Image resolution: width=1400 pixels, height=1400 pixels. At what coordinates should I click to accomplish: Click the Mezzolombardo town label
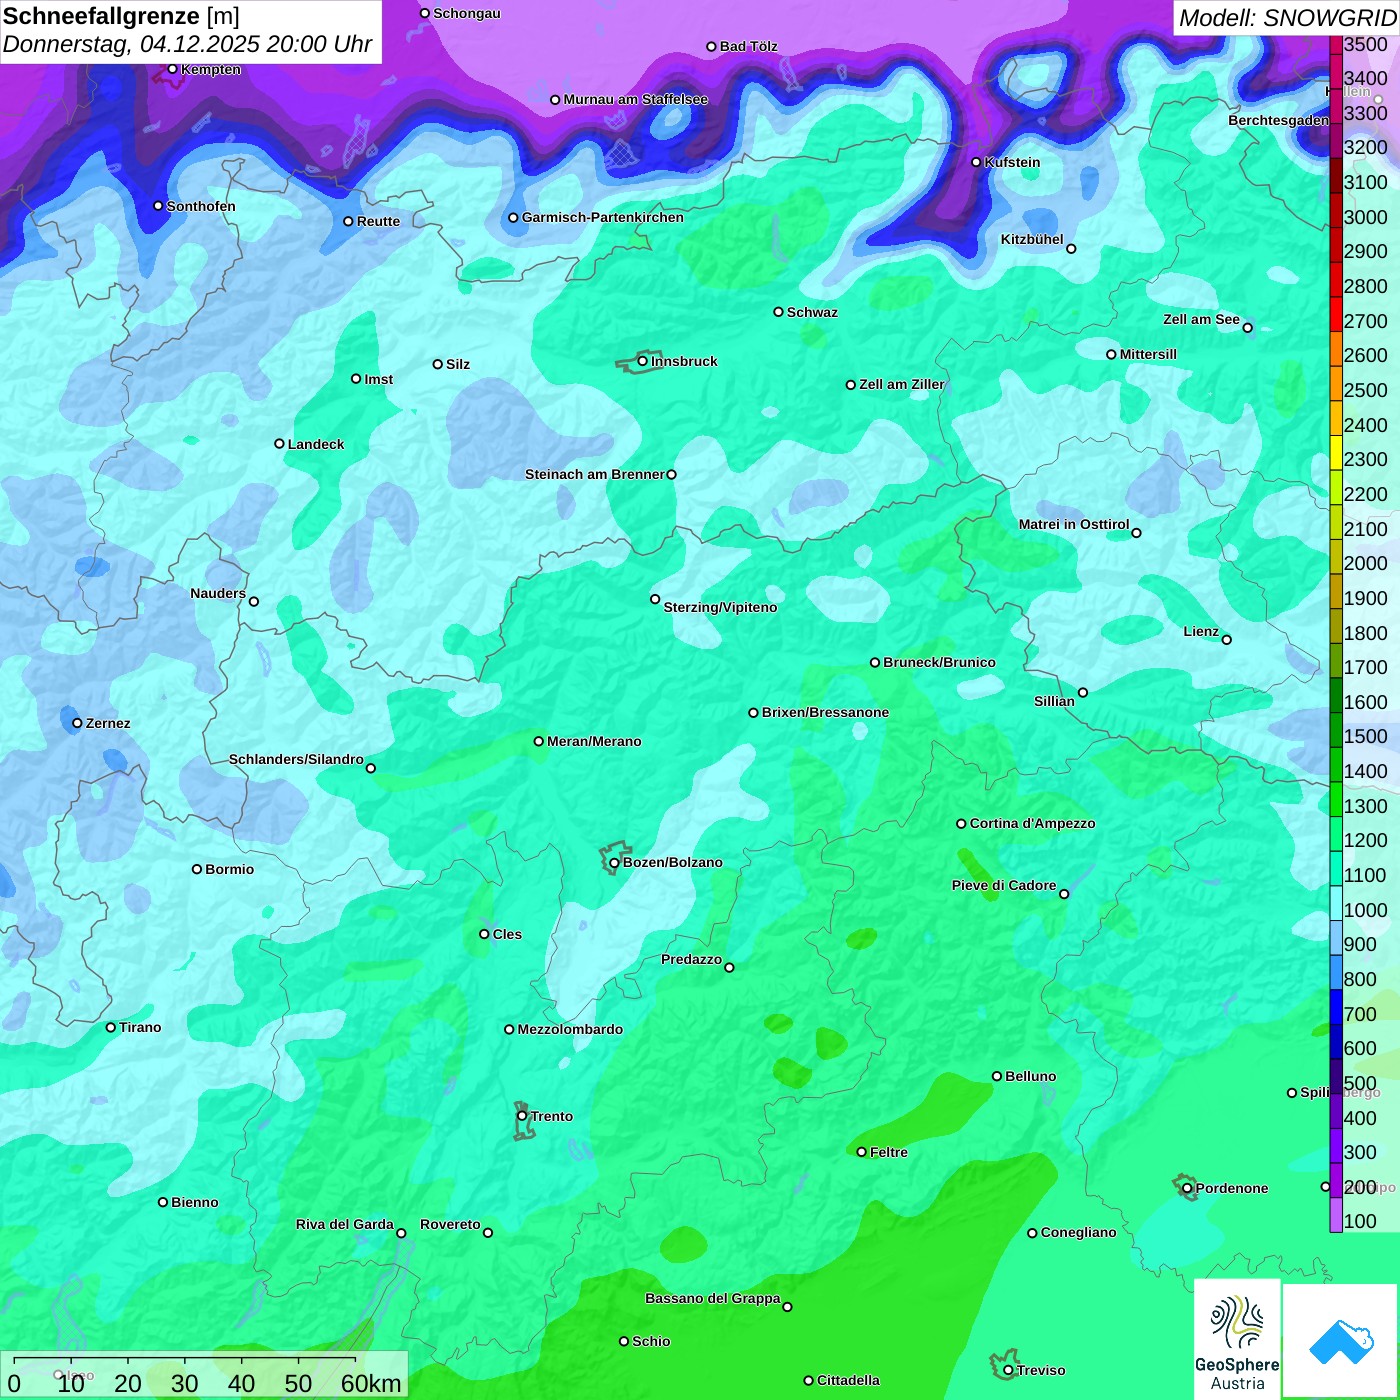(570, 1029)
